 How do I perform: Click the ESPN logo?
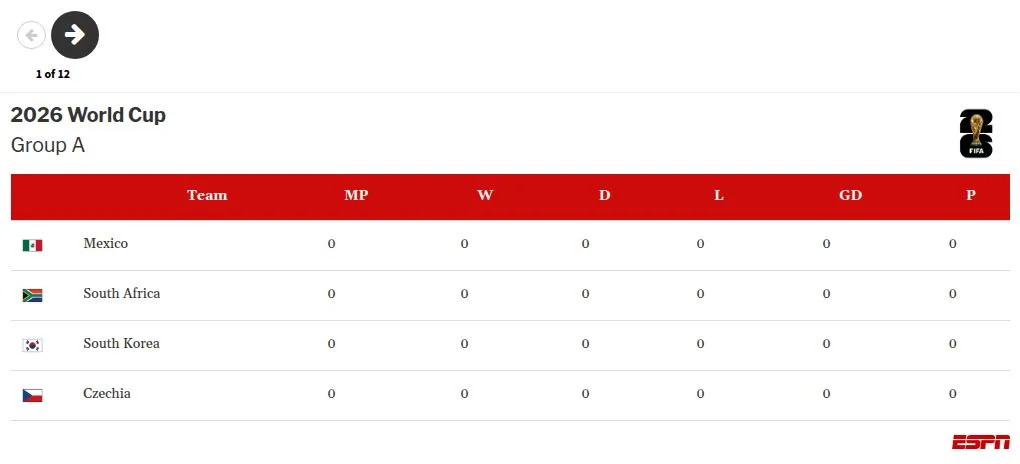981,442
